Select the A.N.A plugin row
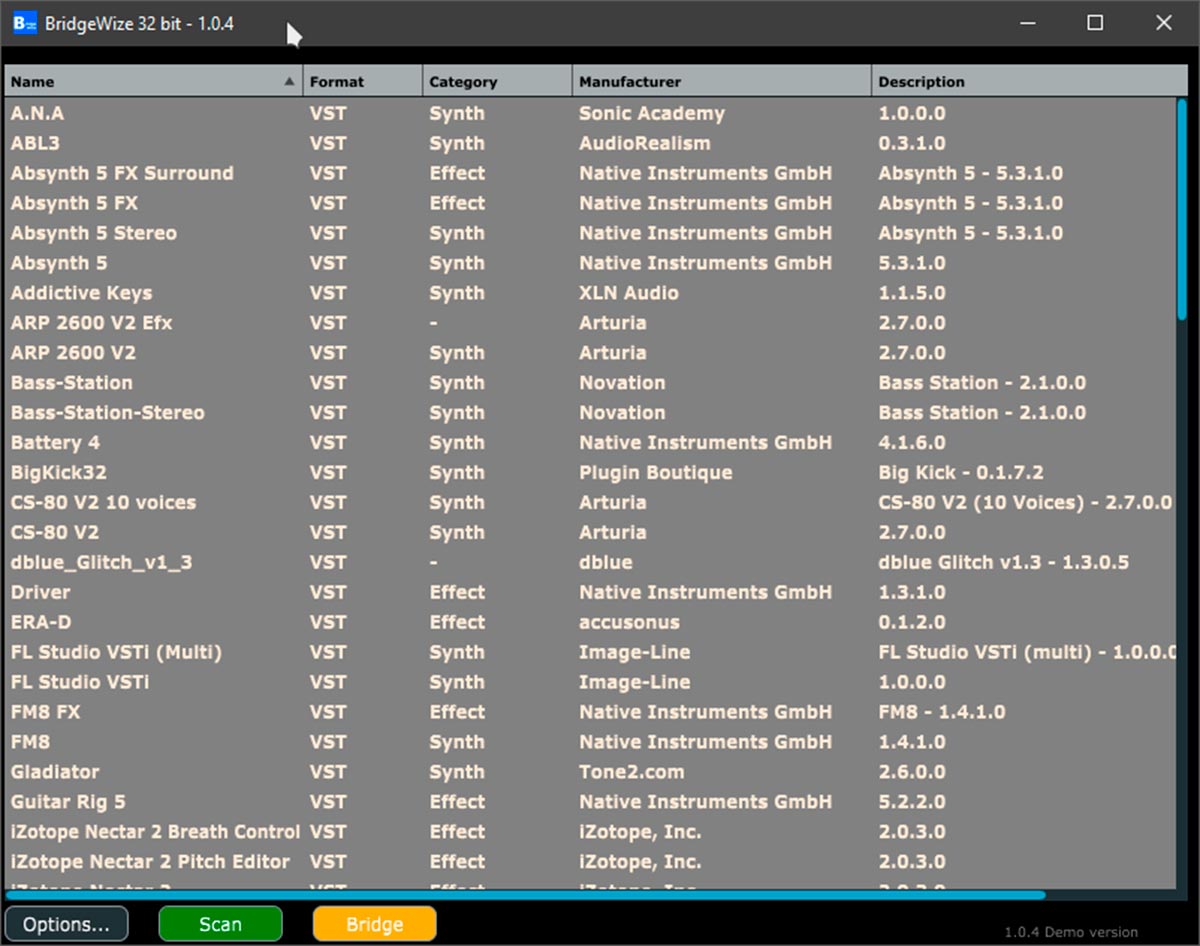The height and width of the screenshot is (946, 1200). pos(590,113)
